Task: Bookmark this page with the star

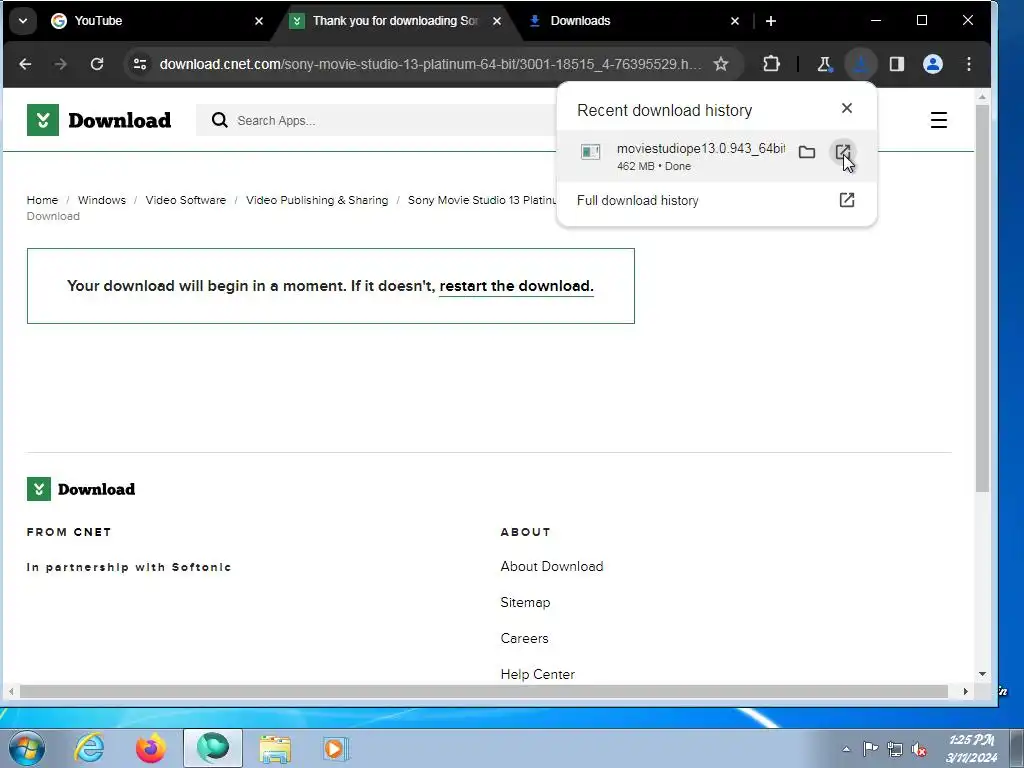Action: click(721, 64)
